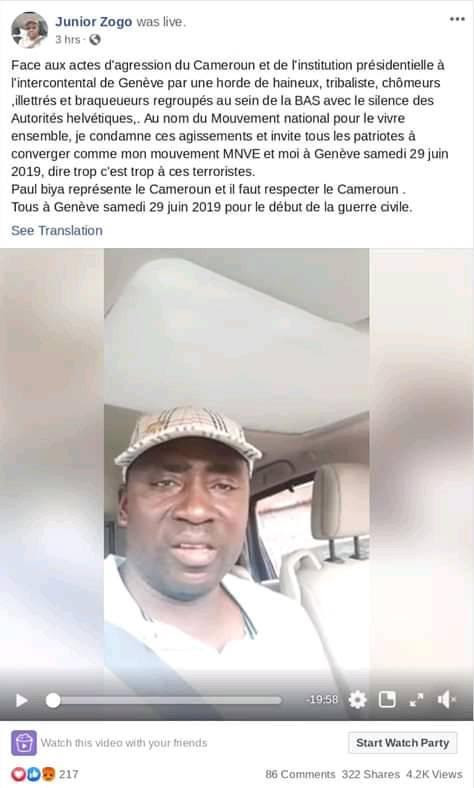Open the reaction icons list

click(x=33, y=774)
